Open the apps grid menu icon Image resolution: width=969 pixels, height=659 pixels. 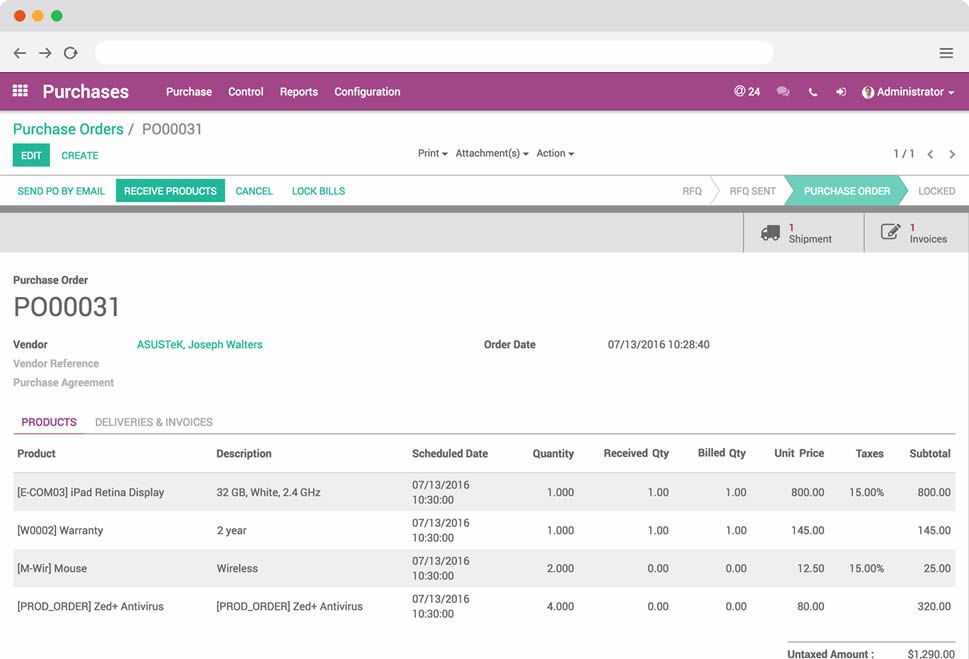click(x=18, y=91)
